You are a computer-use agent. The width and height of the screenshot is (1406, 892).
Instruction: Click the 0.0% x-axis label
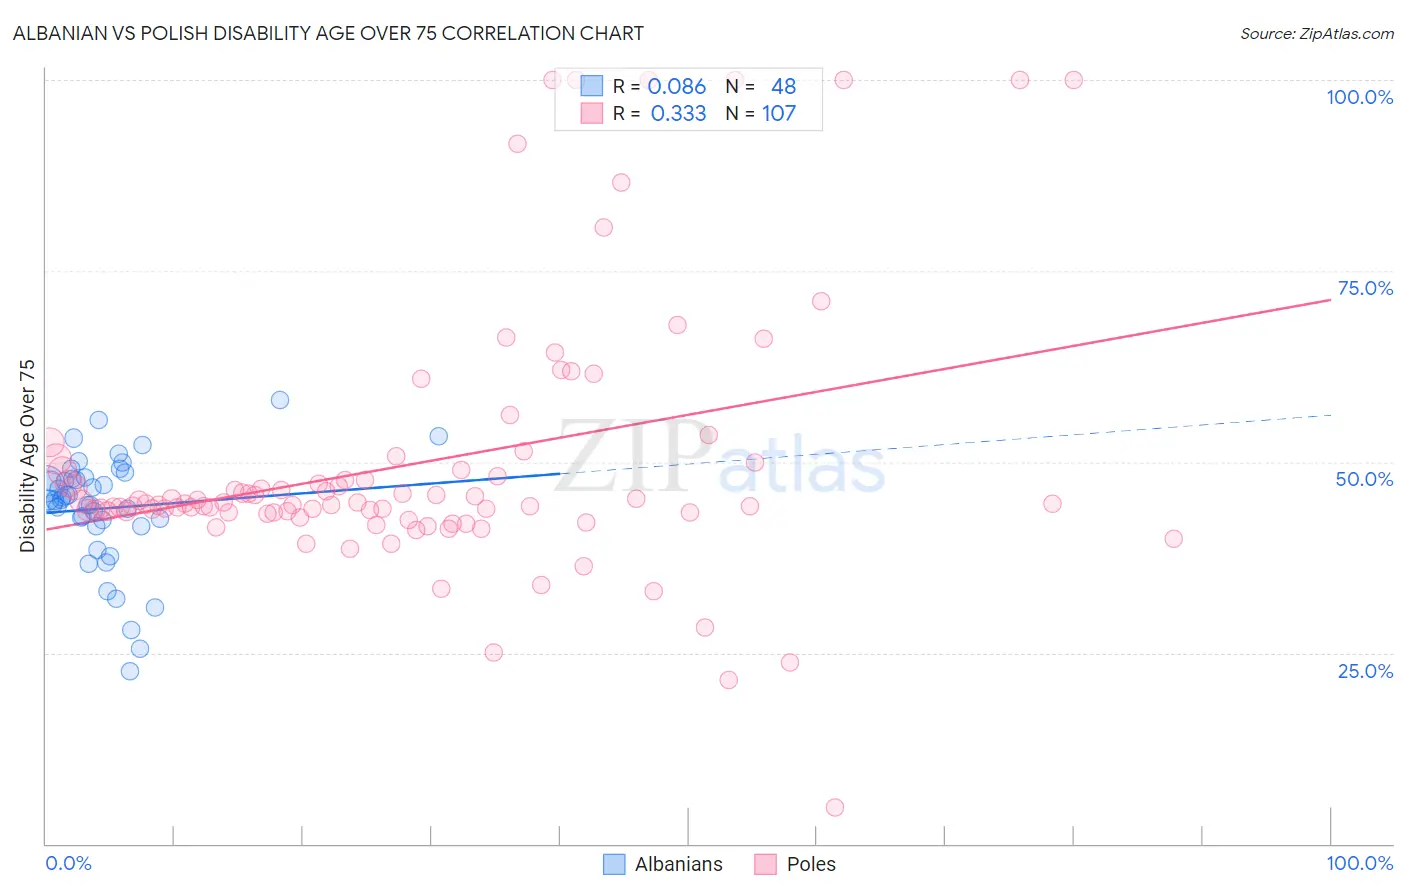(69, 863)
